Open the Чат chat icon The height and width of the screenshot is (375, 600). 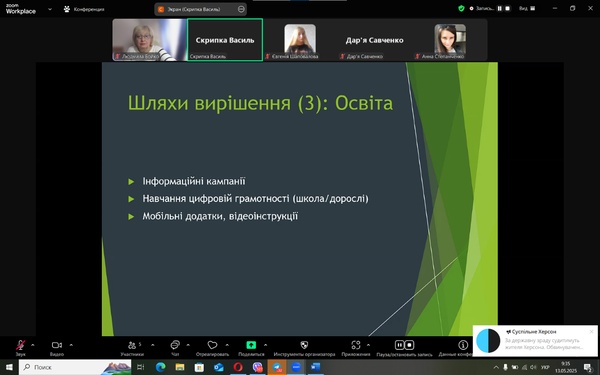(x=175, y=345)
